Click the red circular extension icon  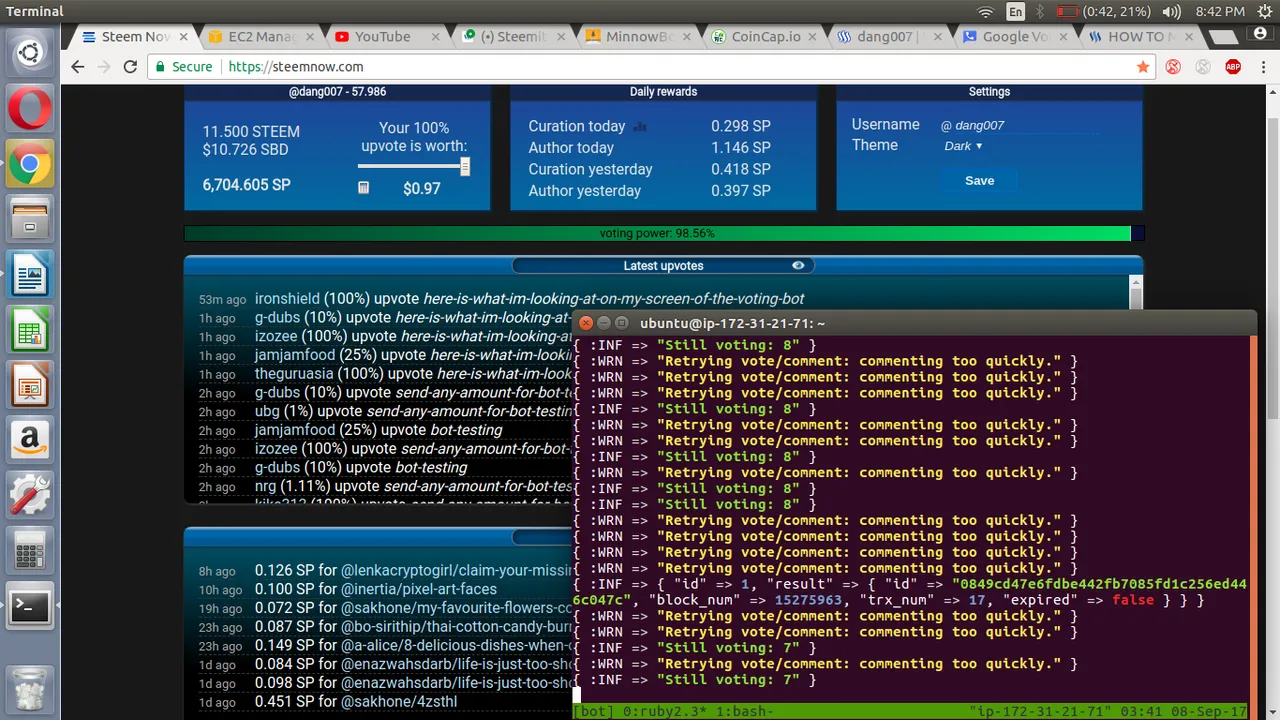point(1173,67)
